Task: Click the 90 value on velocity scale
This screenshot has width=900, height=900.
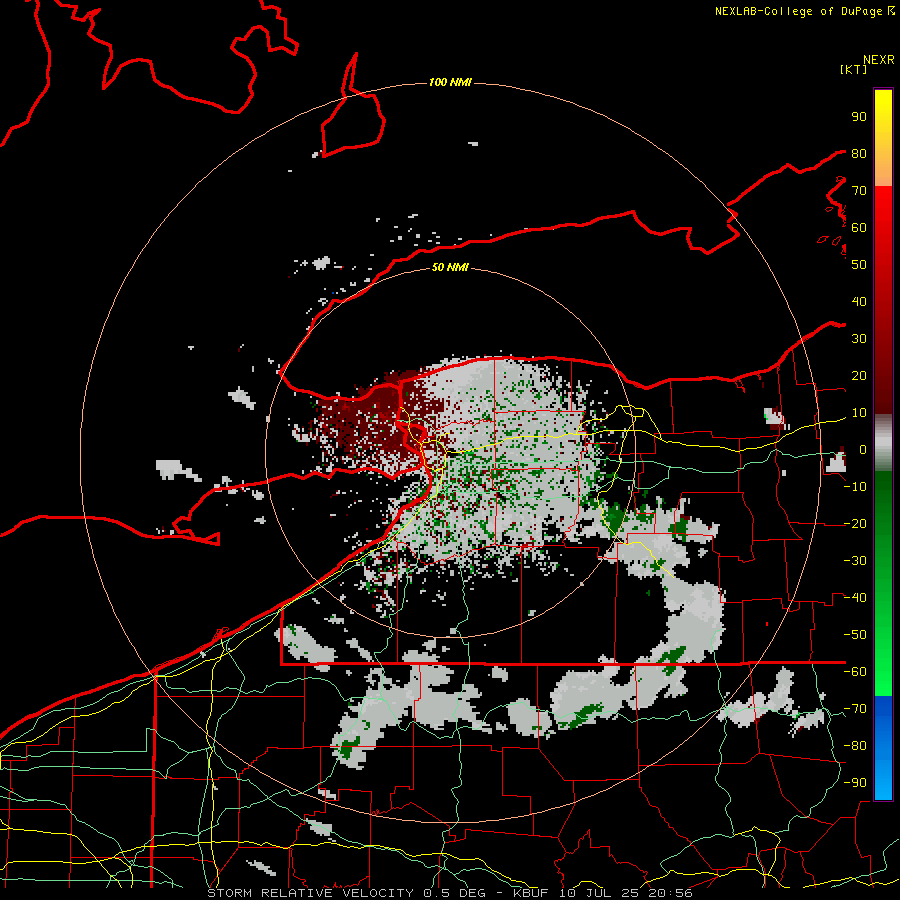Action: (x=859, y=117)
